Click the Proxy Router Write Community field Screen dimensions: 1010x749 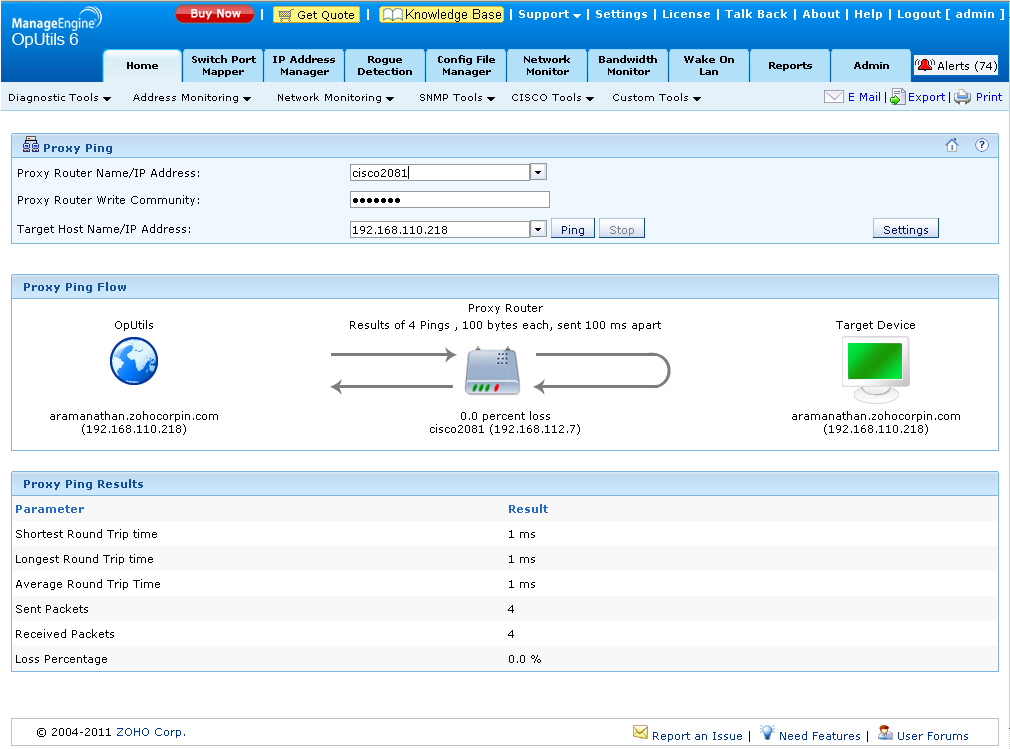coord(449,200)
